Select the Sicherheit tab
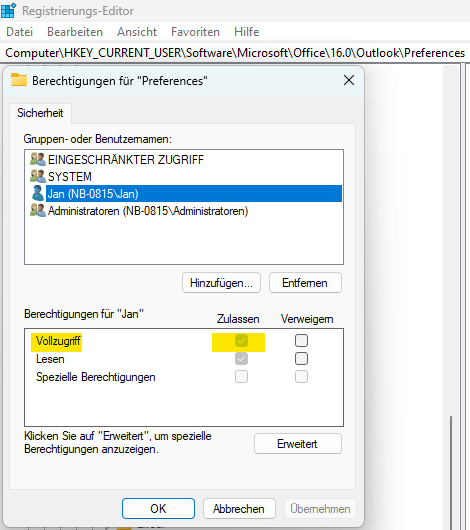Screen dimensions: 470x530 (40, 113)
